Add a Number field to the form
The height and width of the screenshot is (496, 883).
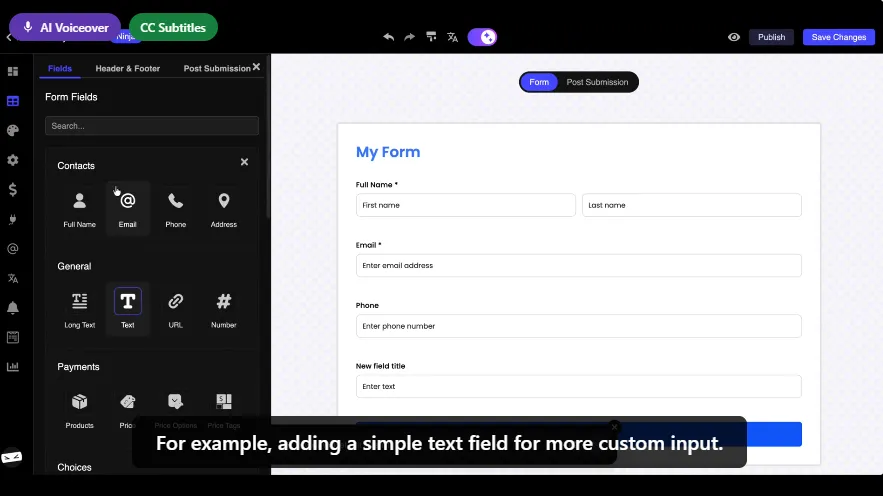click(224, 309)
